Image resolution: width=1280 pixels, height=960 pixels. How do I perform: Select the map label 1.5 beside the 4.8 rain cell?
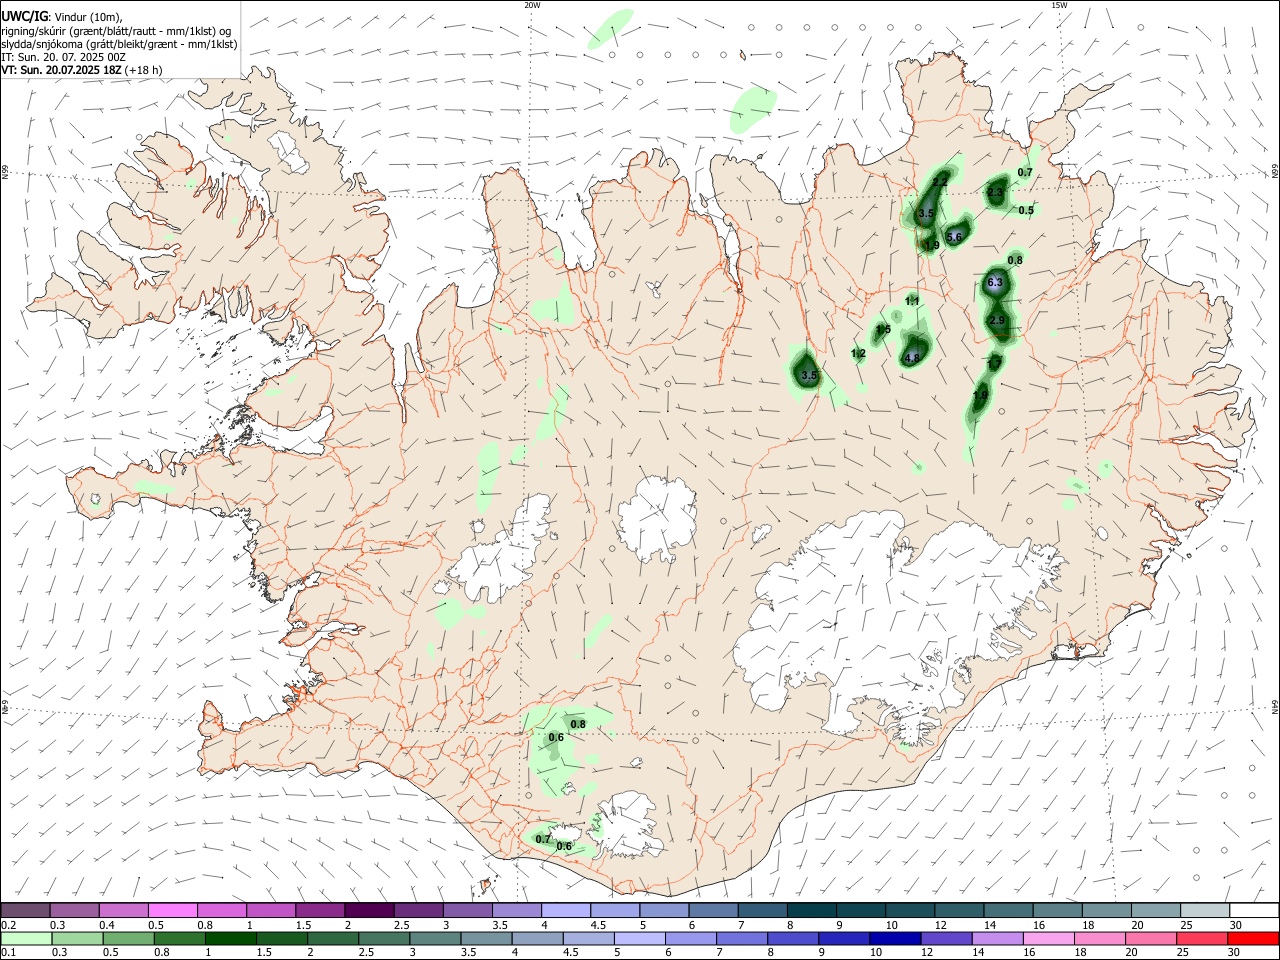coord(883,330)
